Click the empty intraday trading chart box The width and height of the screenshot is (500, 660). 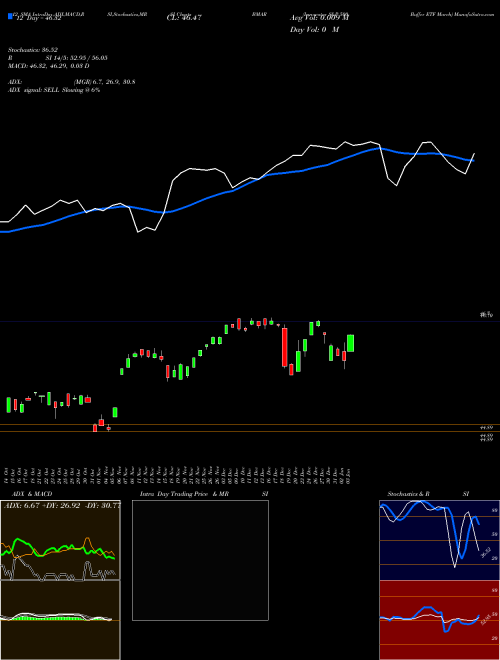coord(200,560)
